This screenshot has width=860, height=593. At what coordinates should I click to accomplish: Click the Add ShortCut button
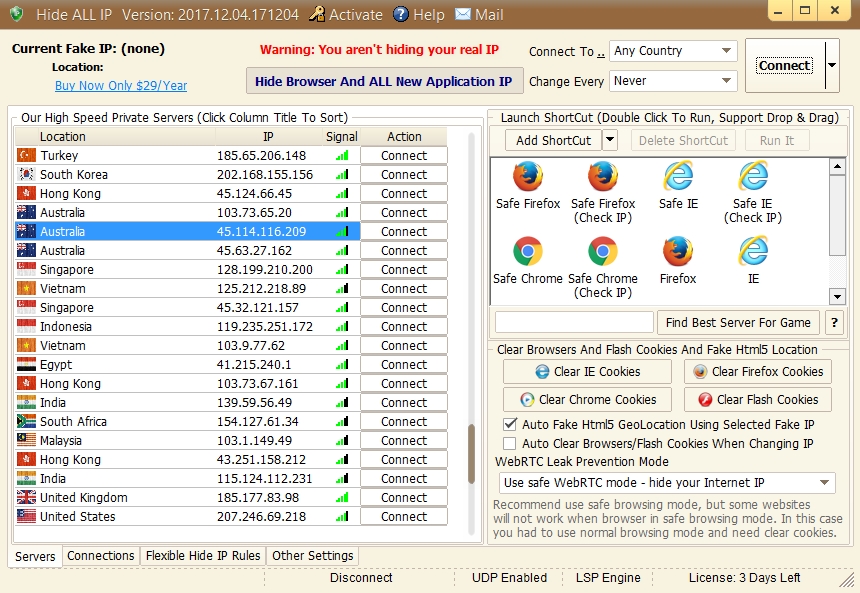pyautogui.click(x=553, y=140)
